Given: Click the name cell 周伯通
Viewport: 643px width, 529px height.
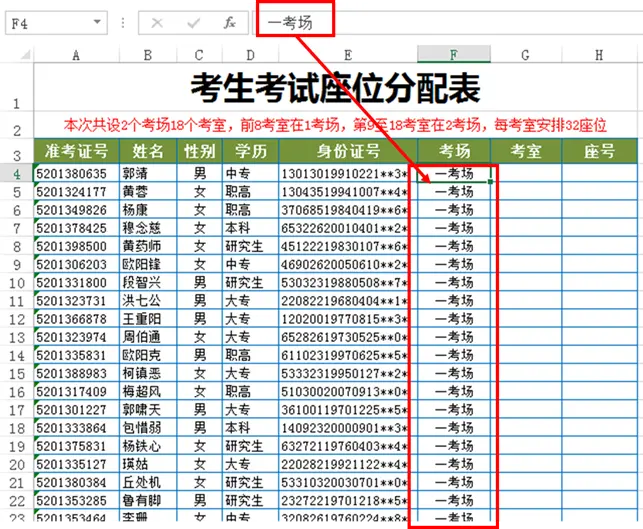Looking at the screenshot, I should coord(148,337).
